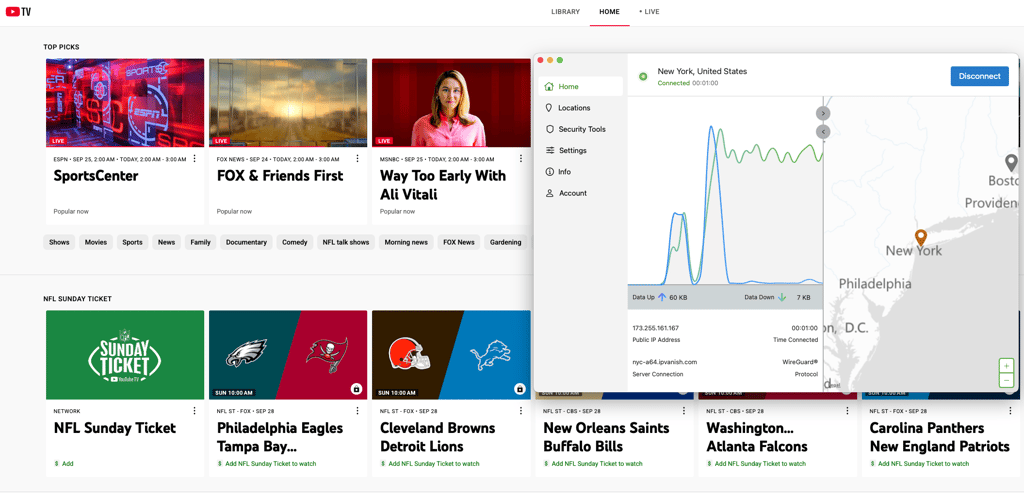Open options menu for New Orleans Saints game

pyautogui.click(x=684, y=411)
